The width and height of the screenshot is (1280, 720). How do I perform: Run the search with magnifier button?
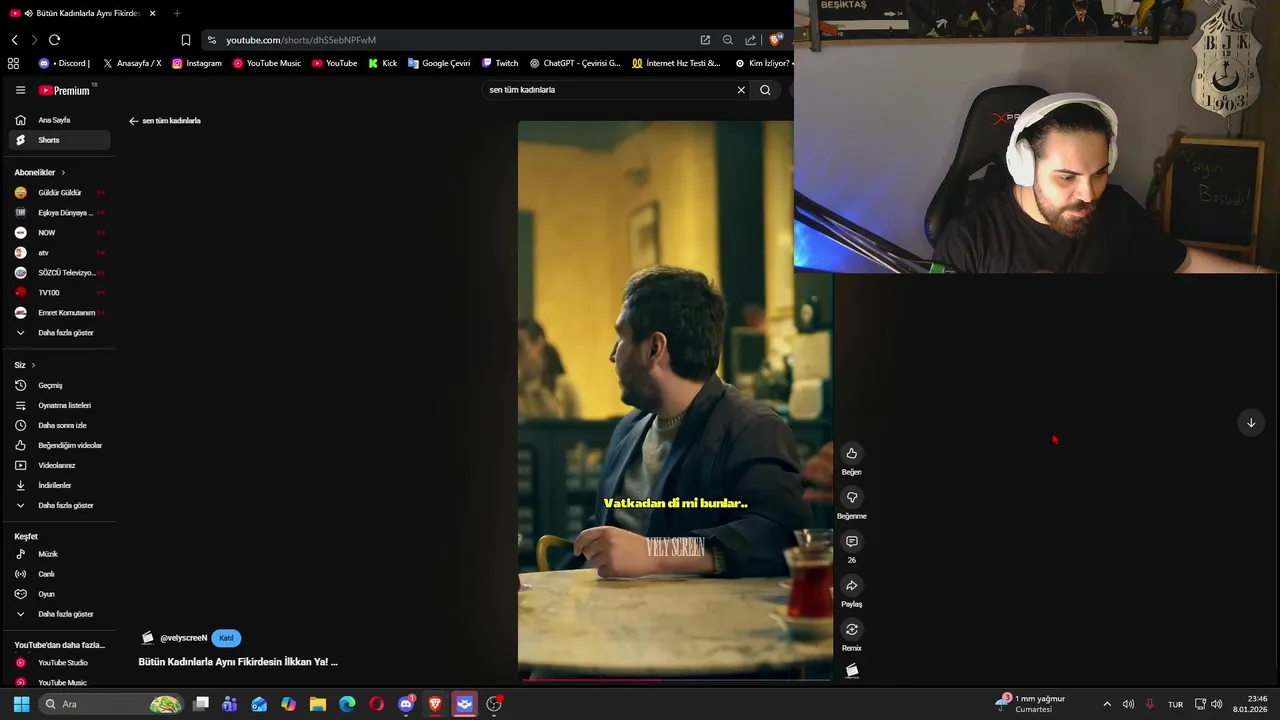click(765, 90)
